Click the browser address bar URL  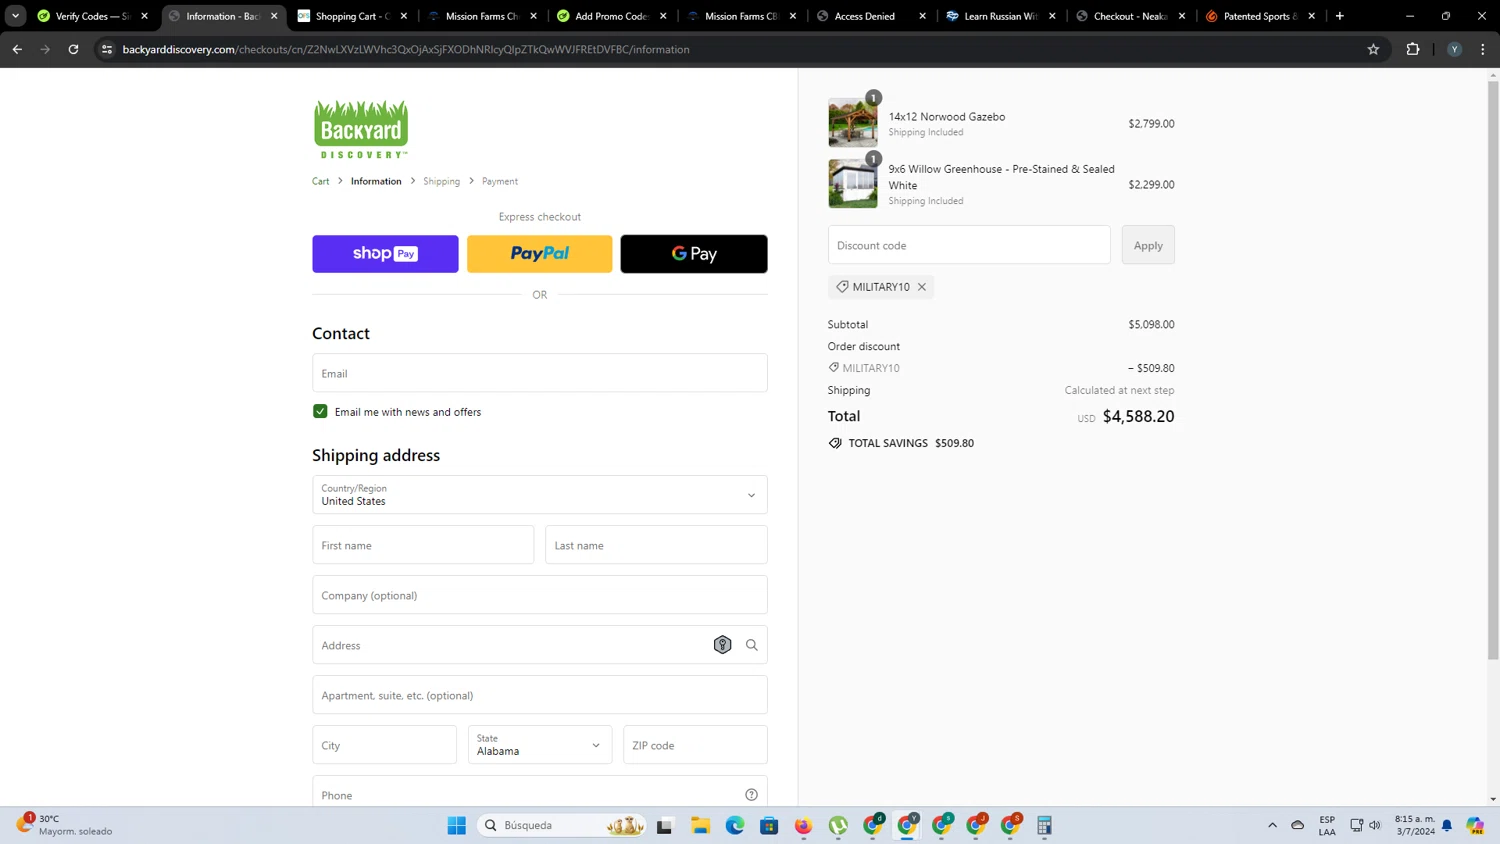click(x=406, y=49)
